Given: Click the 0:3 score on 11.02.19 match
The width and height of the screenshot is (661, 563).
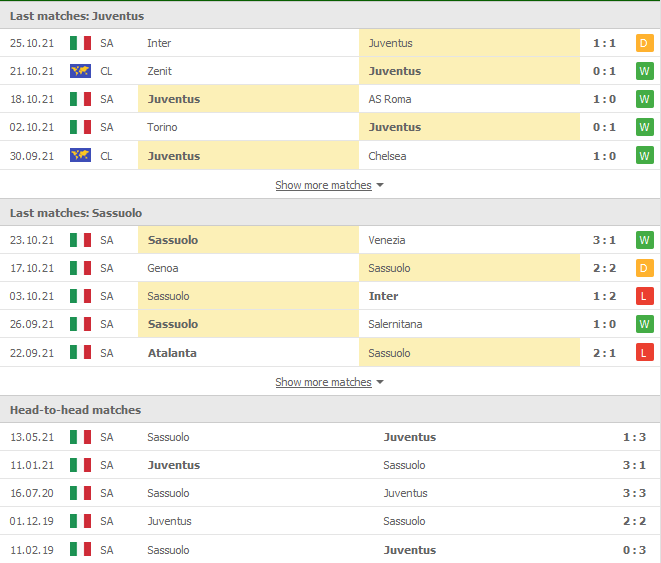Looking at the screenshot, I should [x=633, y=550].
